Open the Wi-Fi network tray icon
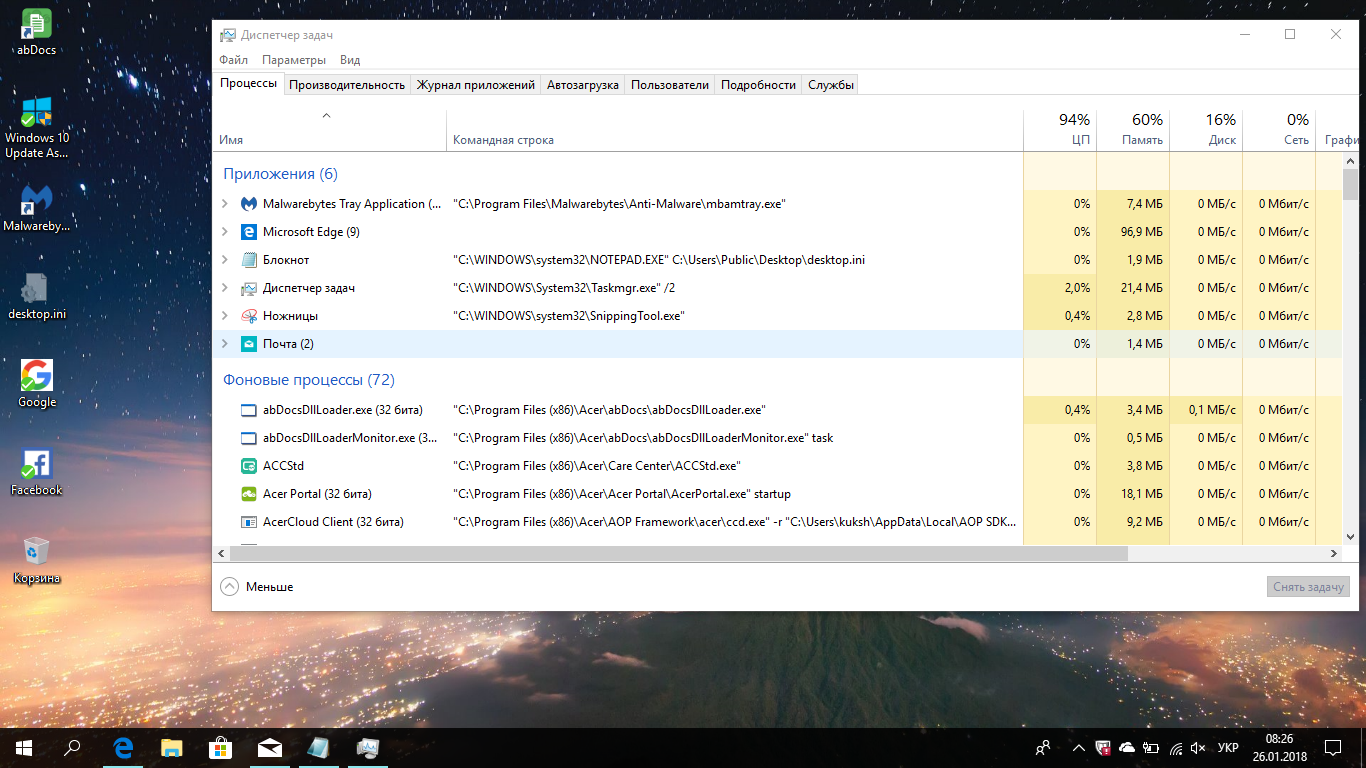Image resolution: width=1366 pixels, height=768 pixels. [x=1175, y=748]
